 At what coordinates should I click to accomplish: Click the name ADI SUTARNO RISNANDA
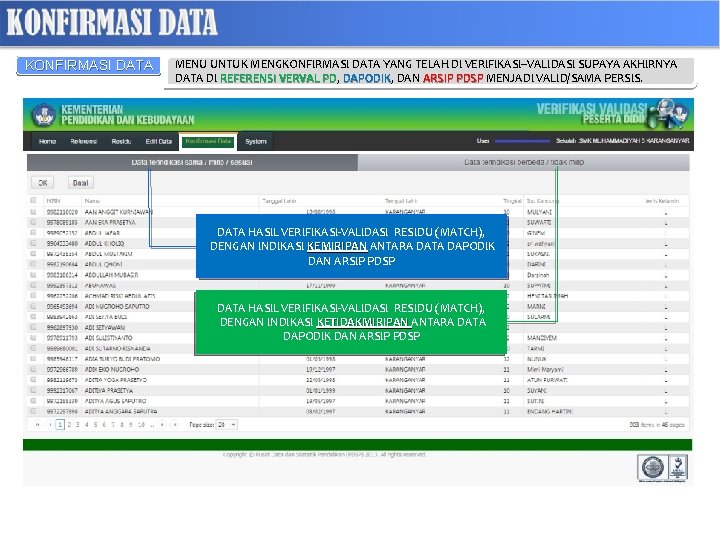[118, 349]
